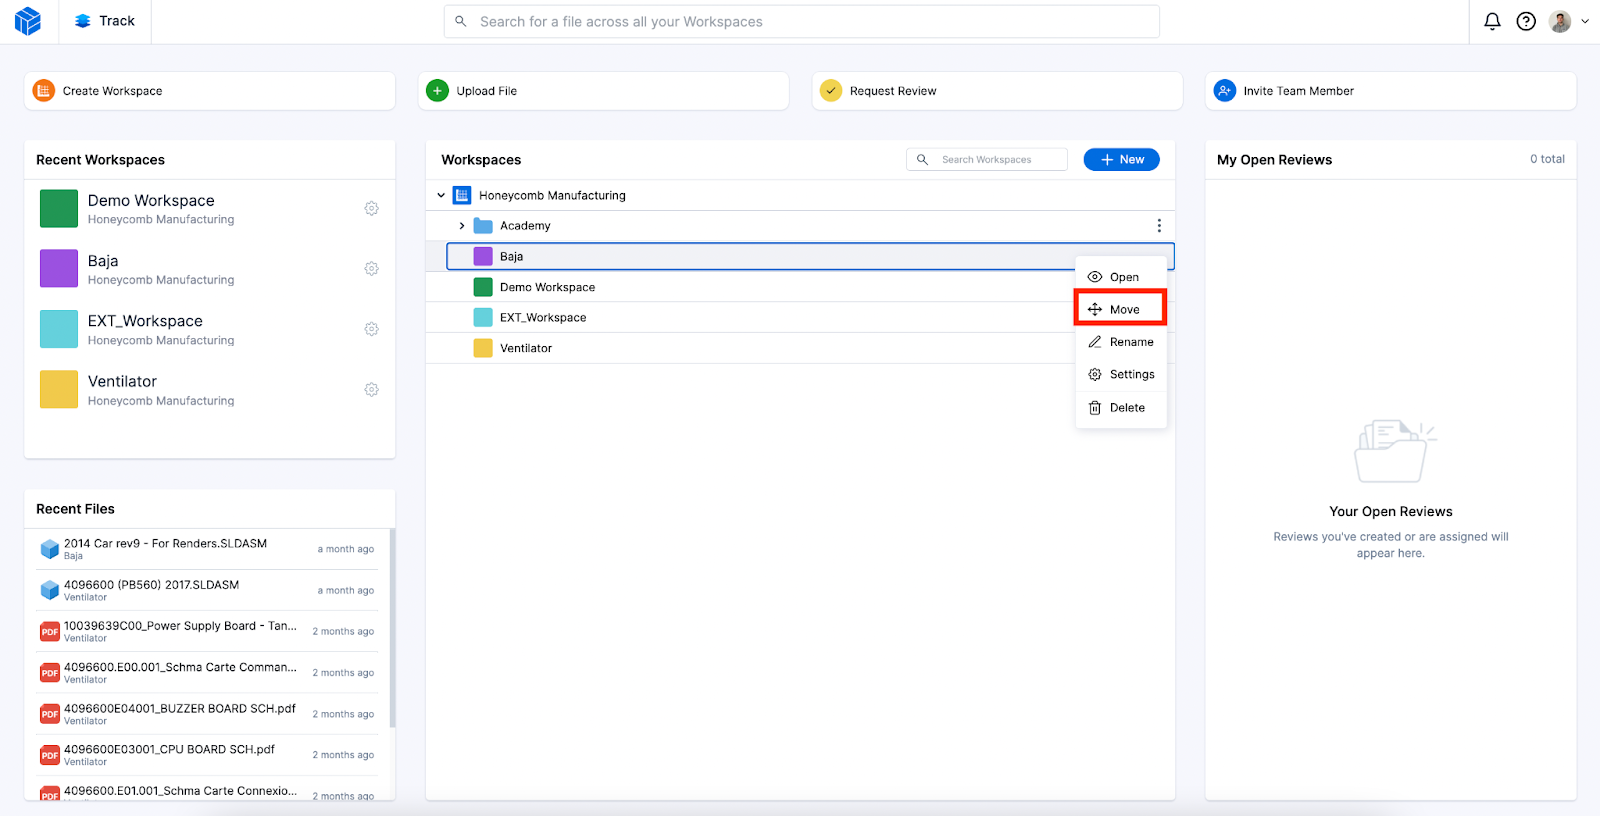Image resolution: width=1600 pixels, height=816 pixels.
Task: Click the green Upload File plus icon
Action: pos(438,91)
